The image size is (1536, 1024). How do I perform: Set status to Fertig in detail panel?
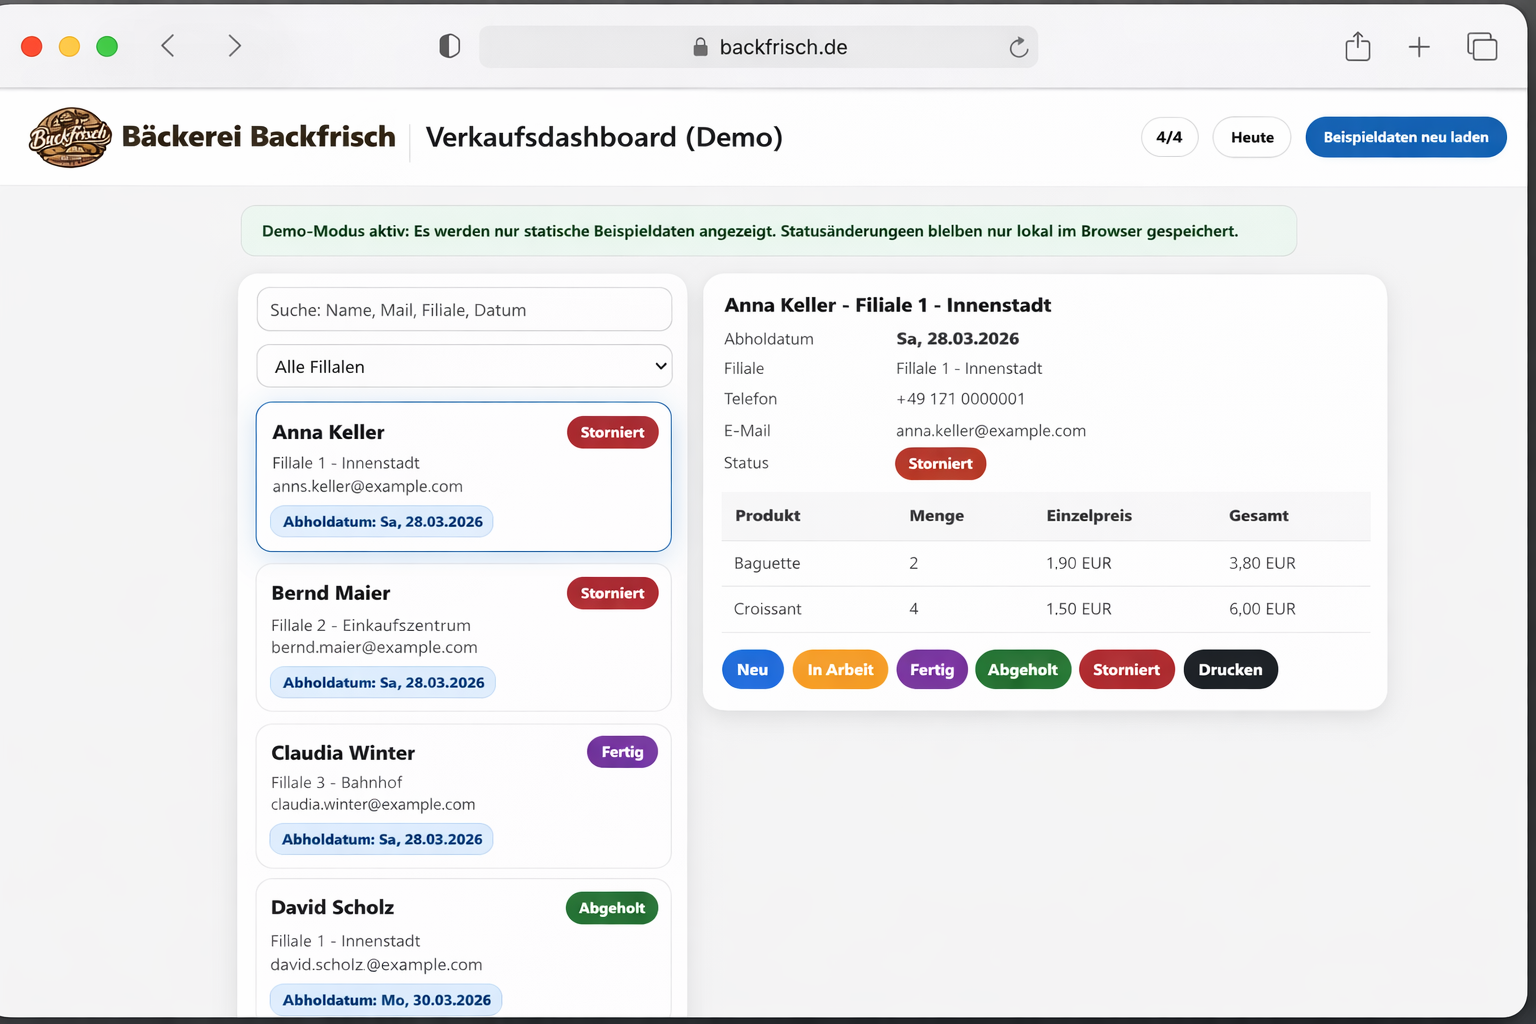[931, 670]
